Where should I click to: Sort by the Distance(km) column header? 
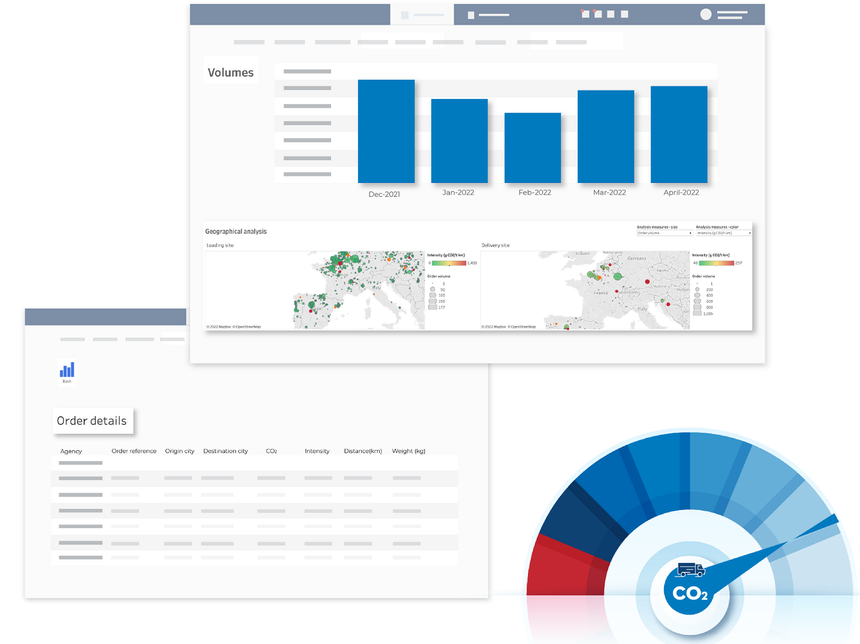tap(363, 451)
